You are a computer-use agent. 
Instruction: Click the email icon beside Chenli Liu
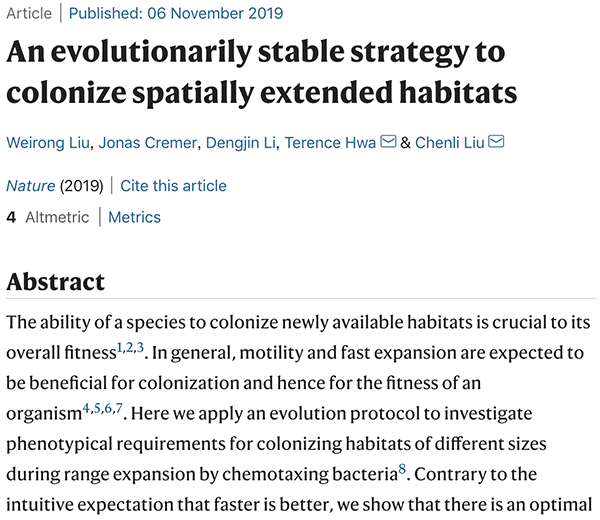(x=496, y=142)
